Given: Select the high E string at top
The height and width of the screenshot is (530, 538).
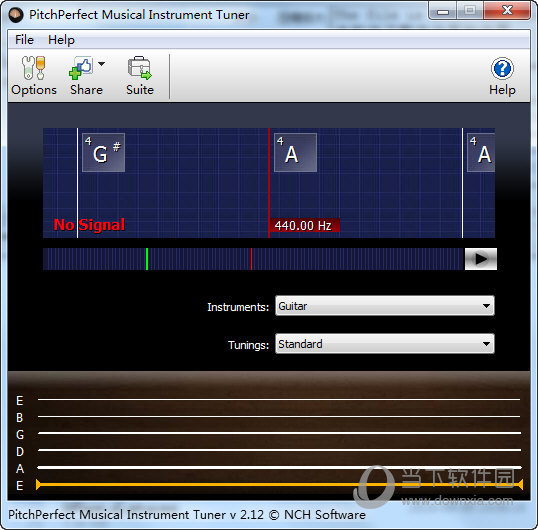Looking at the screenshot, I should click(x=279, y=399).
